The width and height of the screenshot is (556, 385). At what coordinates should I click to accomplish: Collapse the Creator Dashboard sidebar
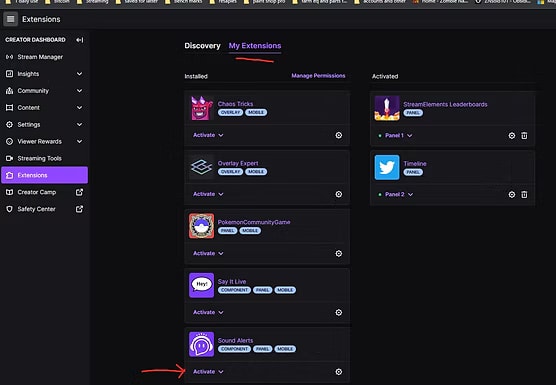point(79,40)
